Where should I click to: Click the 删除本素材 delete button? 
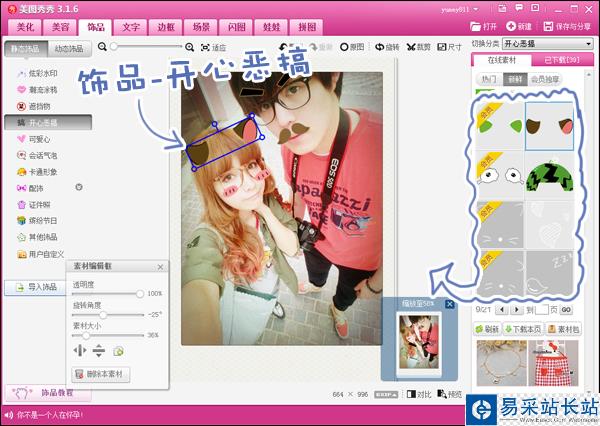point(101,374)
